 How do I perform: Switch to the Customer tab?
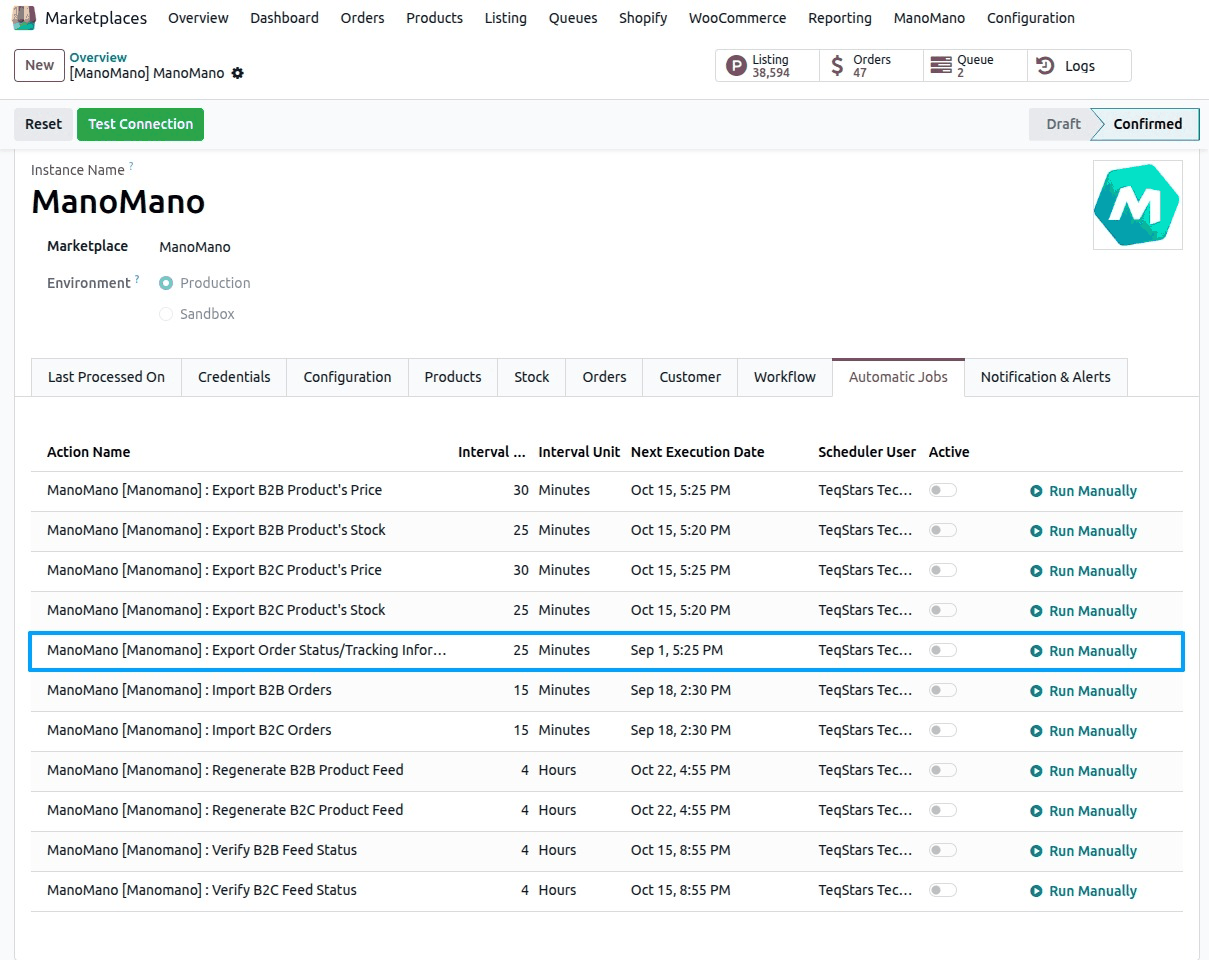pos(690,377)
